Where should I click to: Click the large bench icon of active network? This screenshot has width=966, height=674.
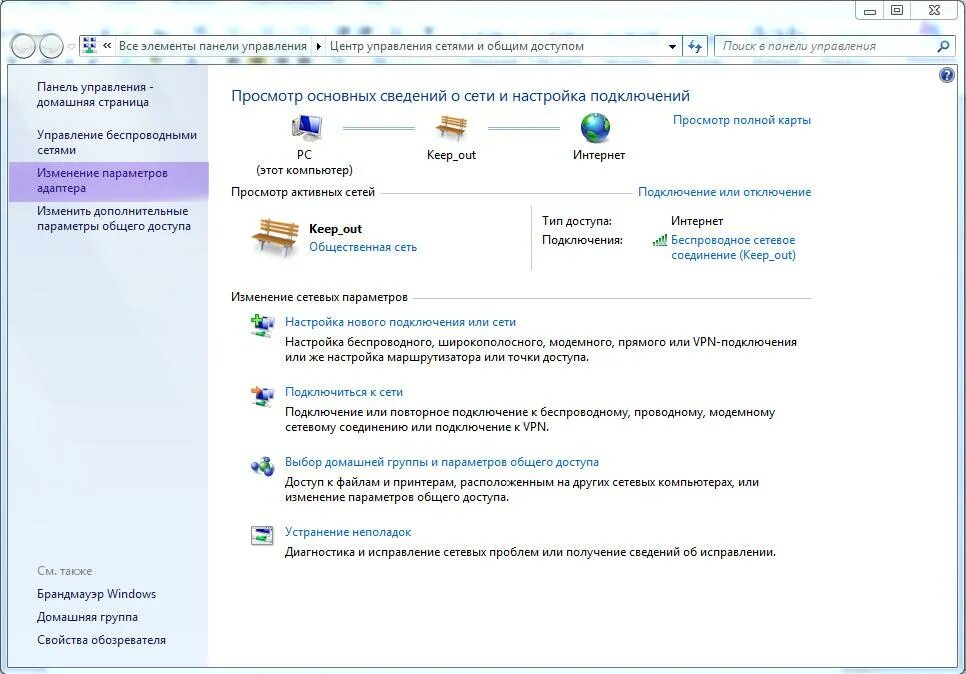[x=275, y=237]
